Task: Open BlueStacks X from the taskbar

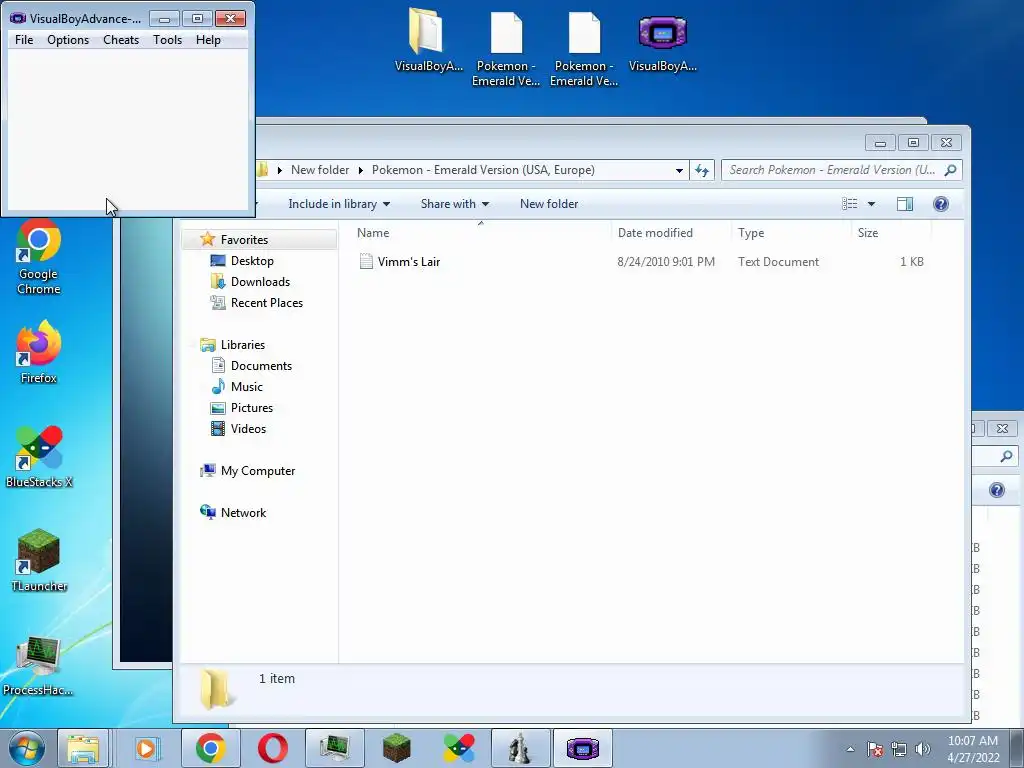Action: pos(458,748)
